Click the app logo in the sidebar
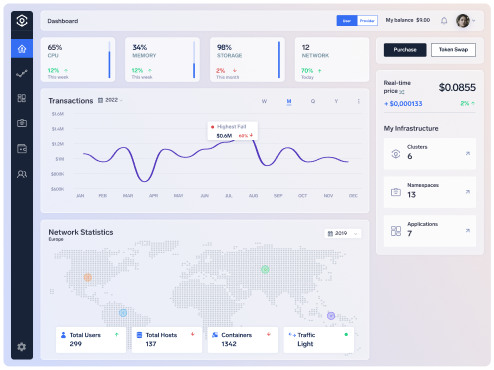Screen dimensions: 494x370 [x=22, y=21]
